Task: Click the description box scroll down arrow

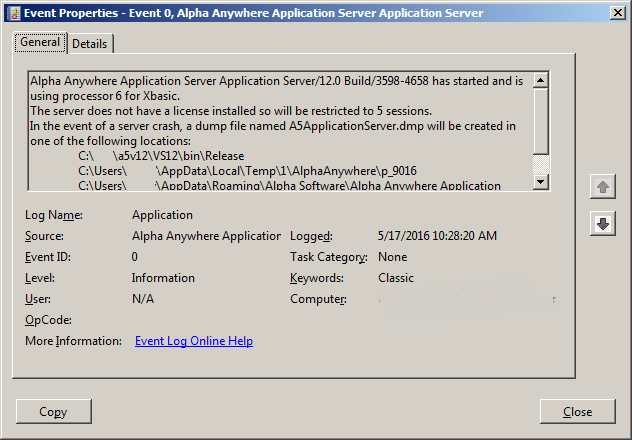Action: click(x=541, y=181)
